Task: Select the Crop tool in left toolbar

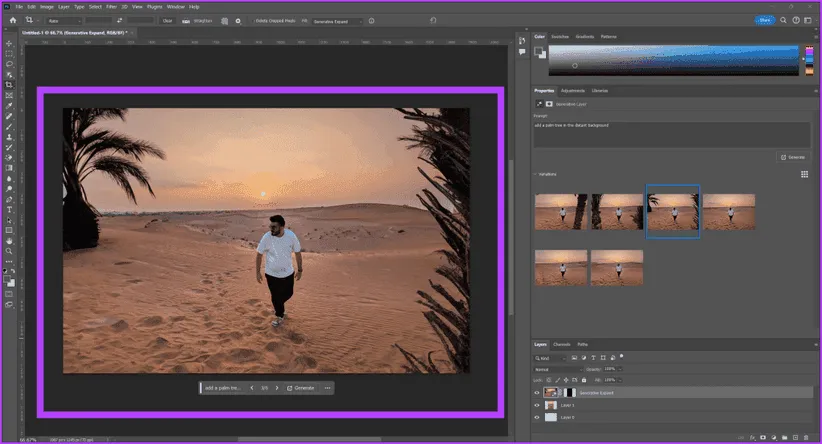Action: pyautogui.click(x=8, y=84)
